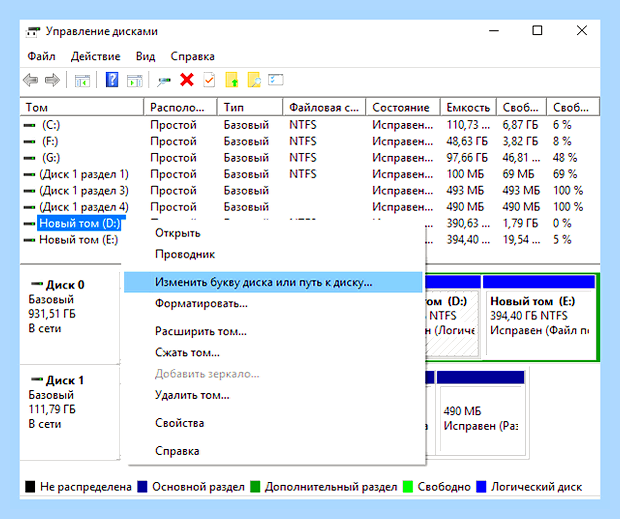Click the 69 МБ free space cell
Screen dimensions: 620x519
518,174
